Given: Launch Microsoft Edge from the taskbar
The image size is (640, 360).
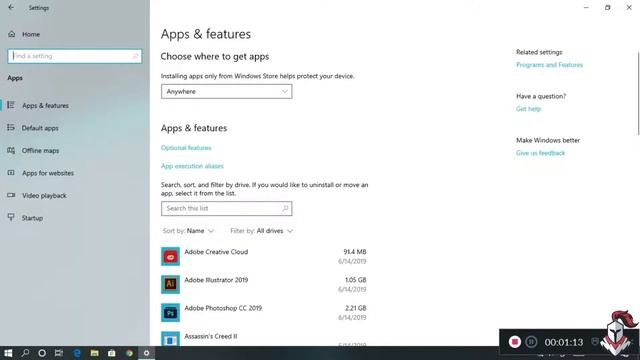Looking at the screenshot, I should click(77, 353).
